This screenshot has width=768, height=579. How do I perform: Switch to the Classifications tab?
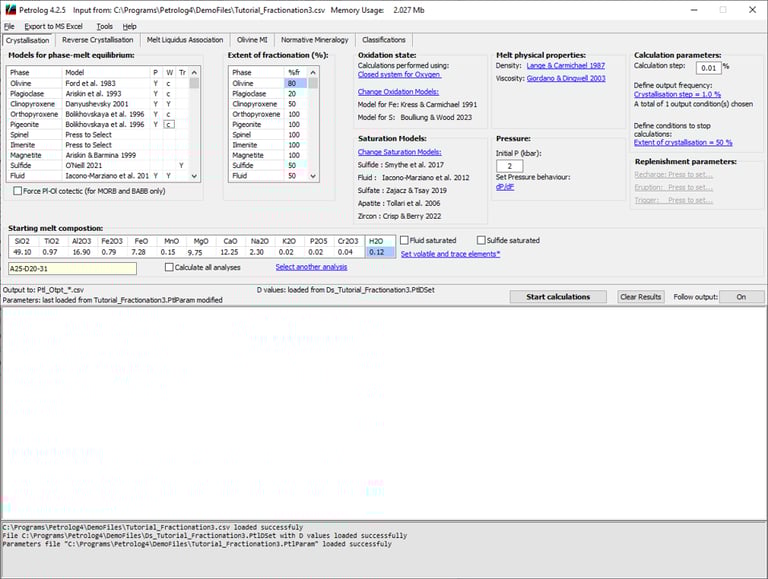coord(384,40)
